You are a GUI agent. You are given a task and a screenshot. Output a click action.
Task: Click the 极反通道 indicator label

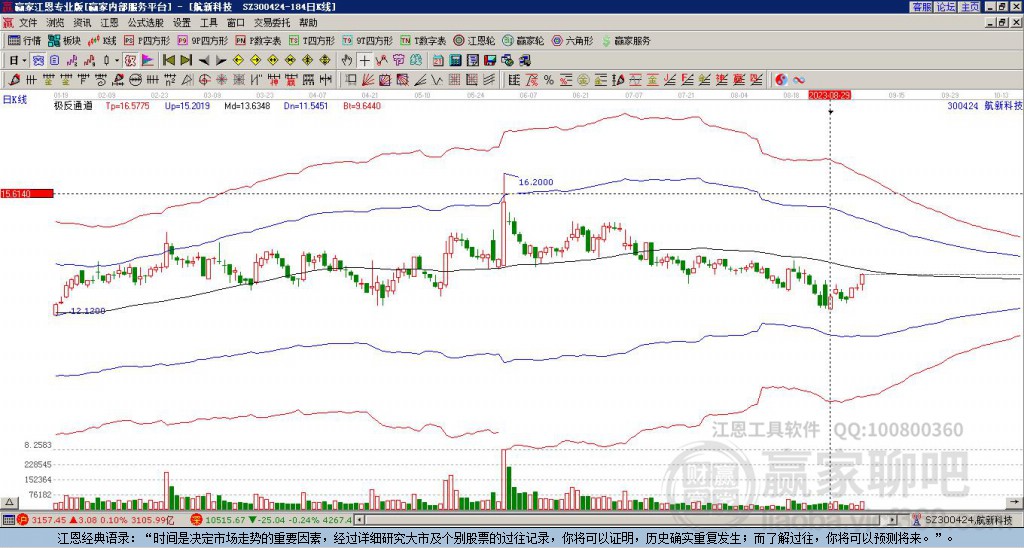(x=73, y=106)
